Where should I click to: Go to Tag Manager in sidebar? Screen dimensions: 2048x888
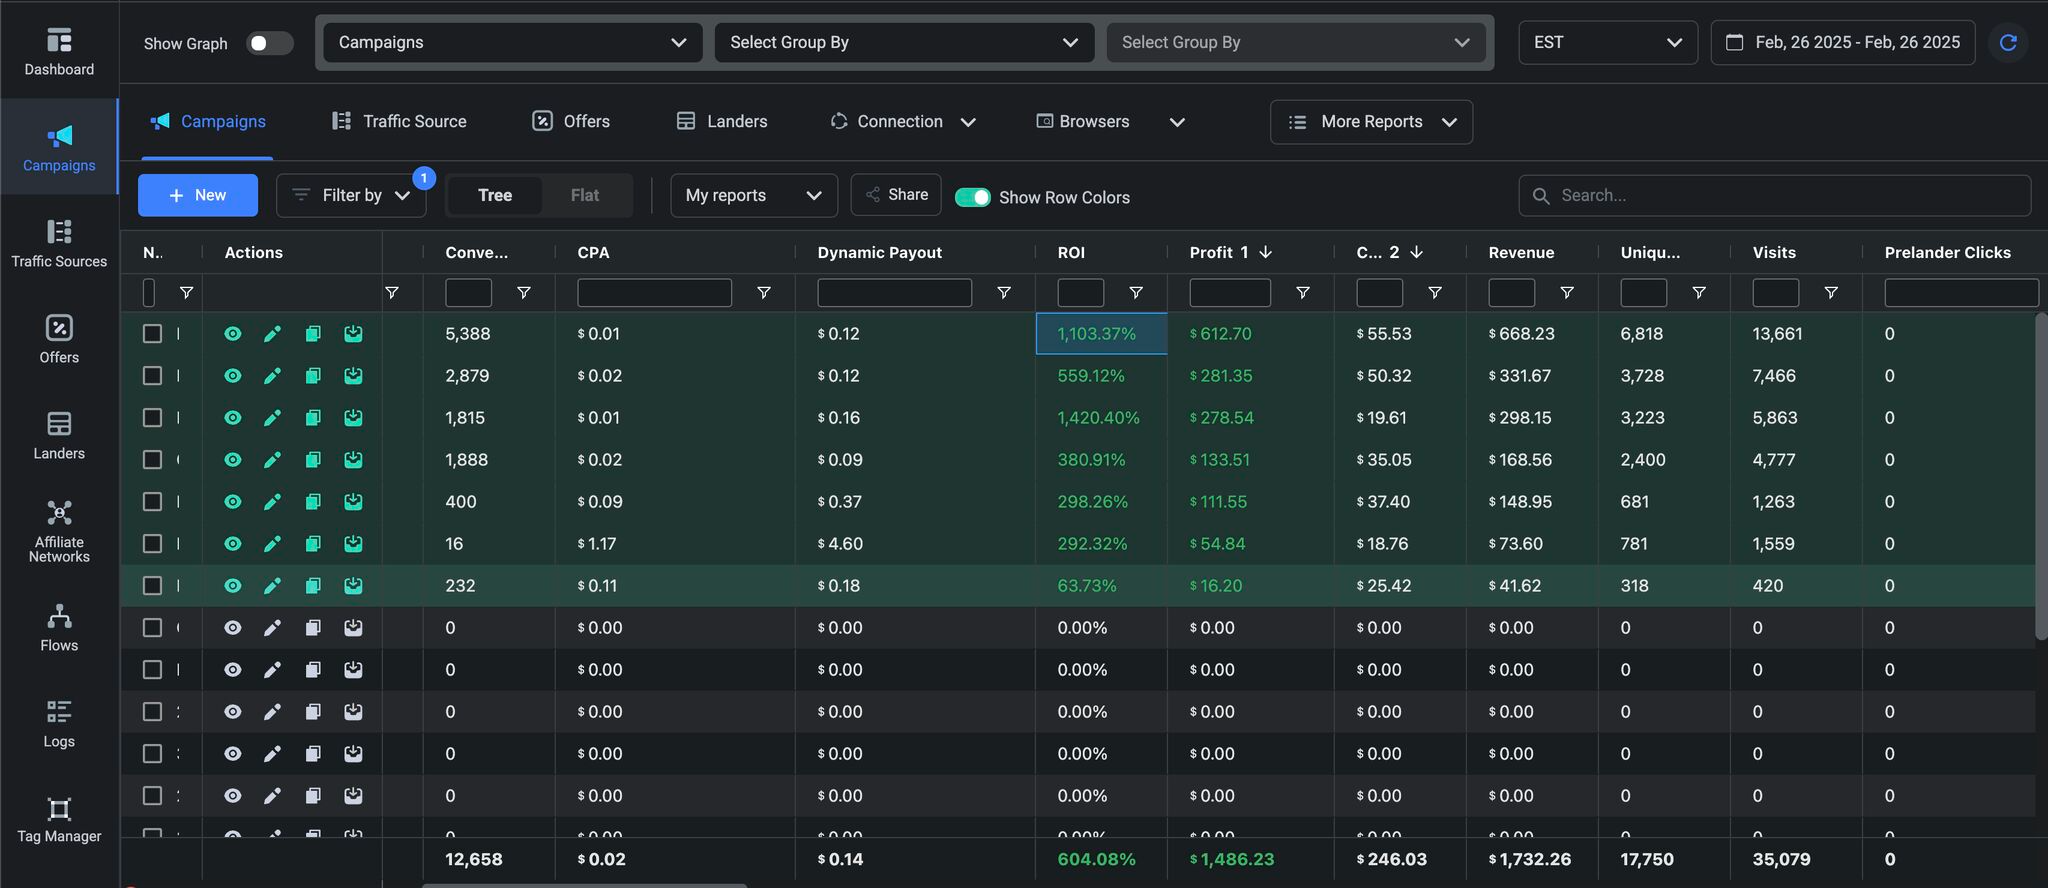pyautogui.click(x=59, y=820)
